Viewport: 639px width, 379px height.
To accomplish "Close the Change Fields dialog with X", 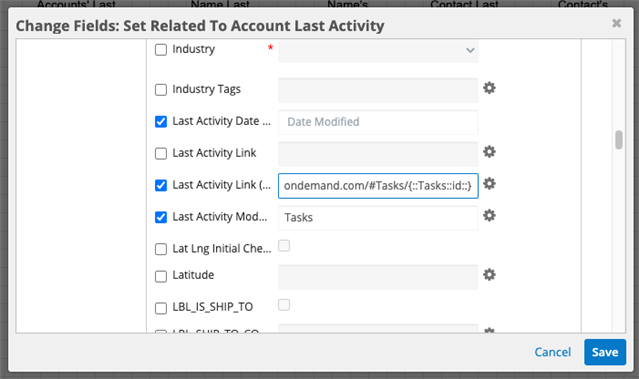I will point(616,23).
